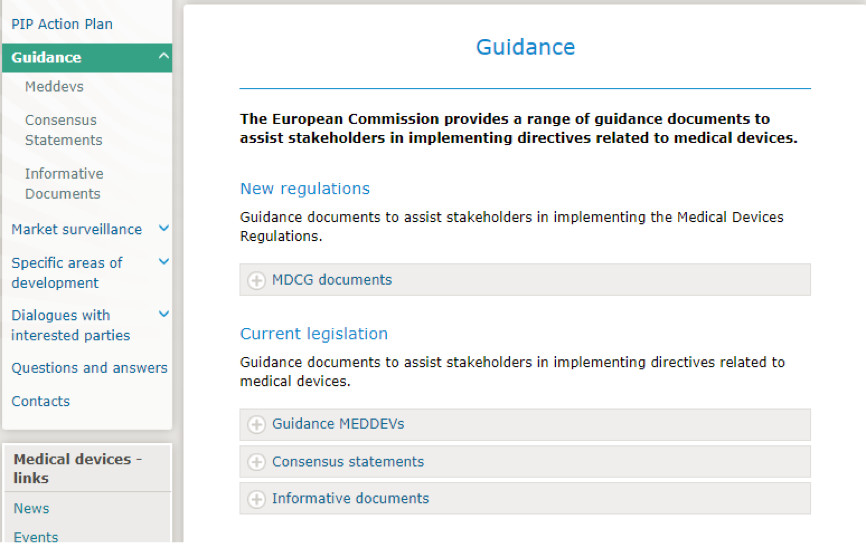Collapse the Guidance sidebar section chevron
Viewport: 866px width, 548px height.
coord(164,57)
